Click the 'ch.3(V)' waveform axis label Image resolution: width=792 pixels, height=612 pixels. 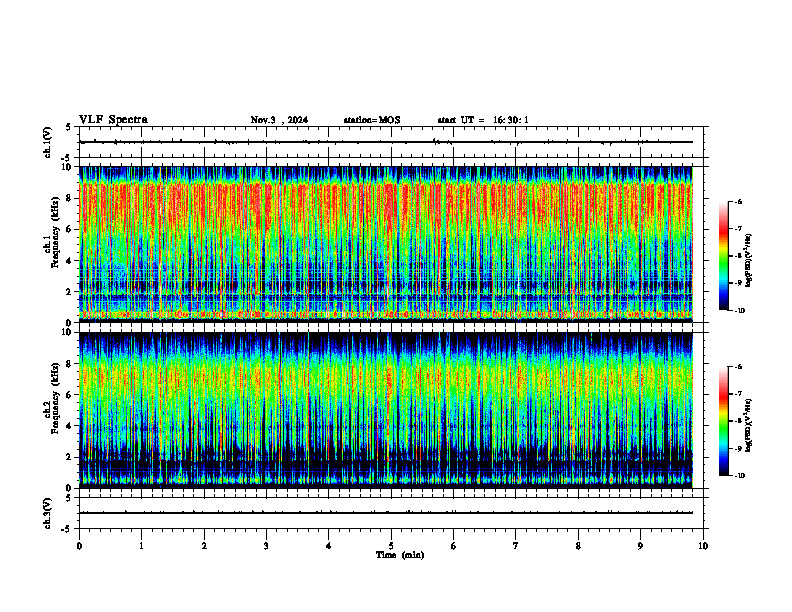[47, 513]
